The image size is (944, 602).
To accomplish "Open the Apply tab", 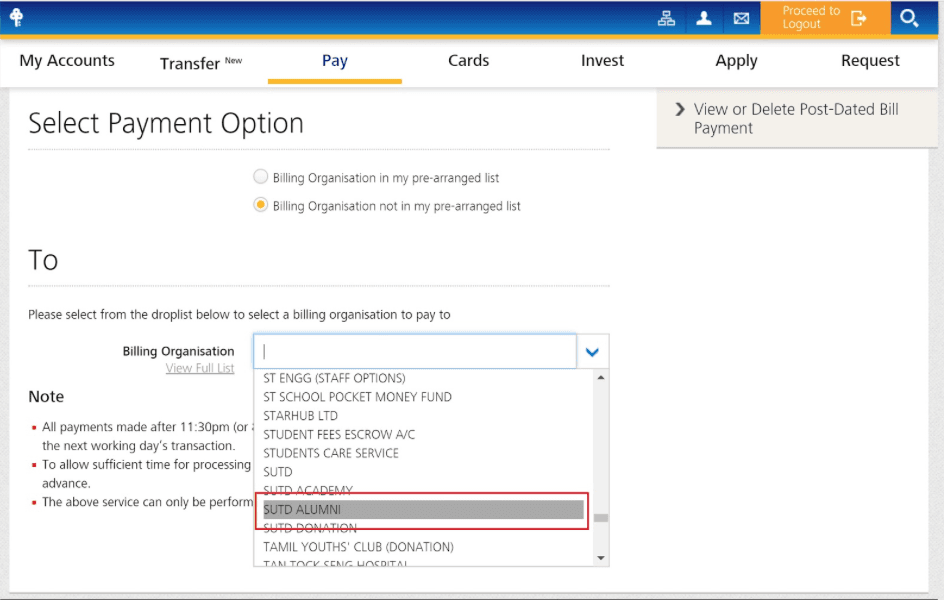I will (x=736, y=61).
